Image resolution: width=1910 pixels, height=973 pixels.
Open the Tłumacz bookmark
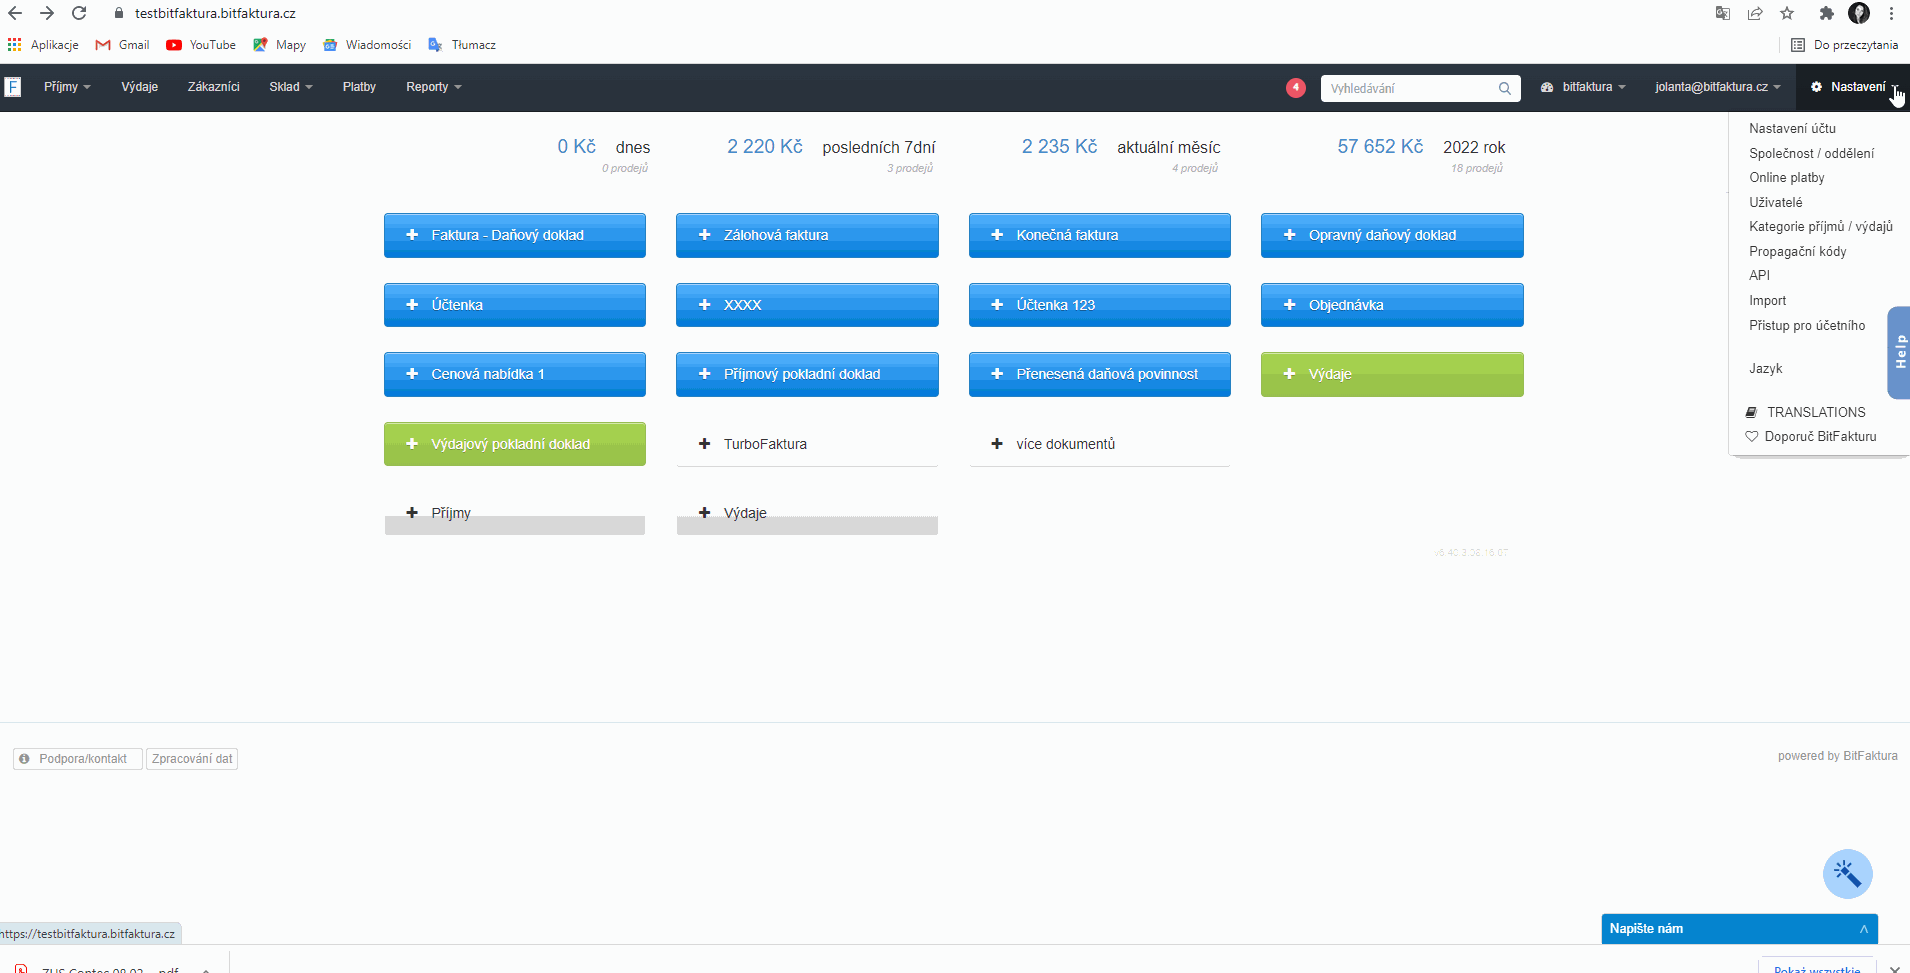pos(462,45)
